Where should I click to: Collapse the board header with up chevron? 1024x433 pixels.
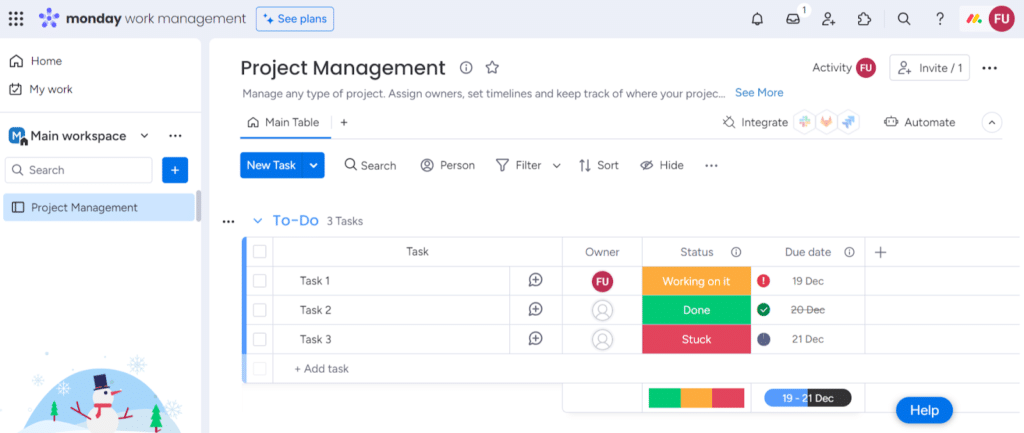992,122
